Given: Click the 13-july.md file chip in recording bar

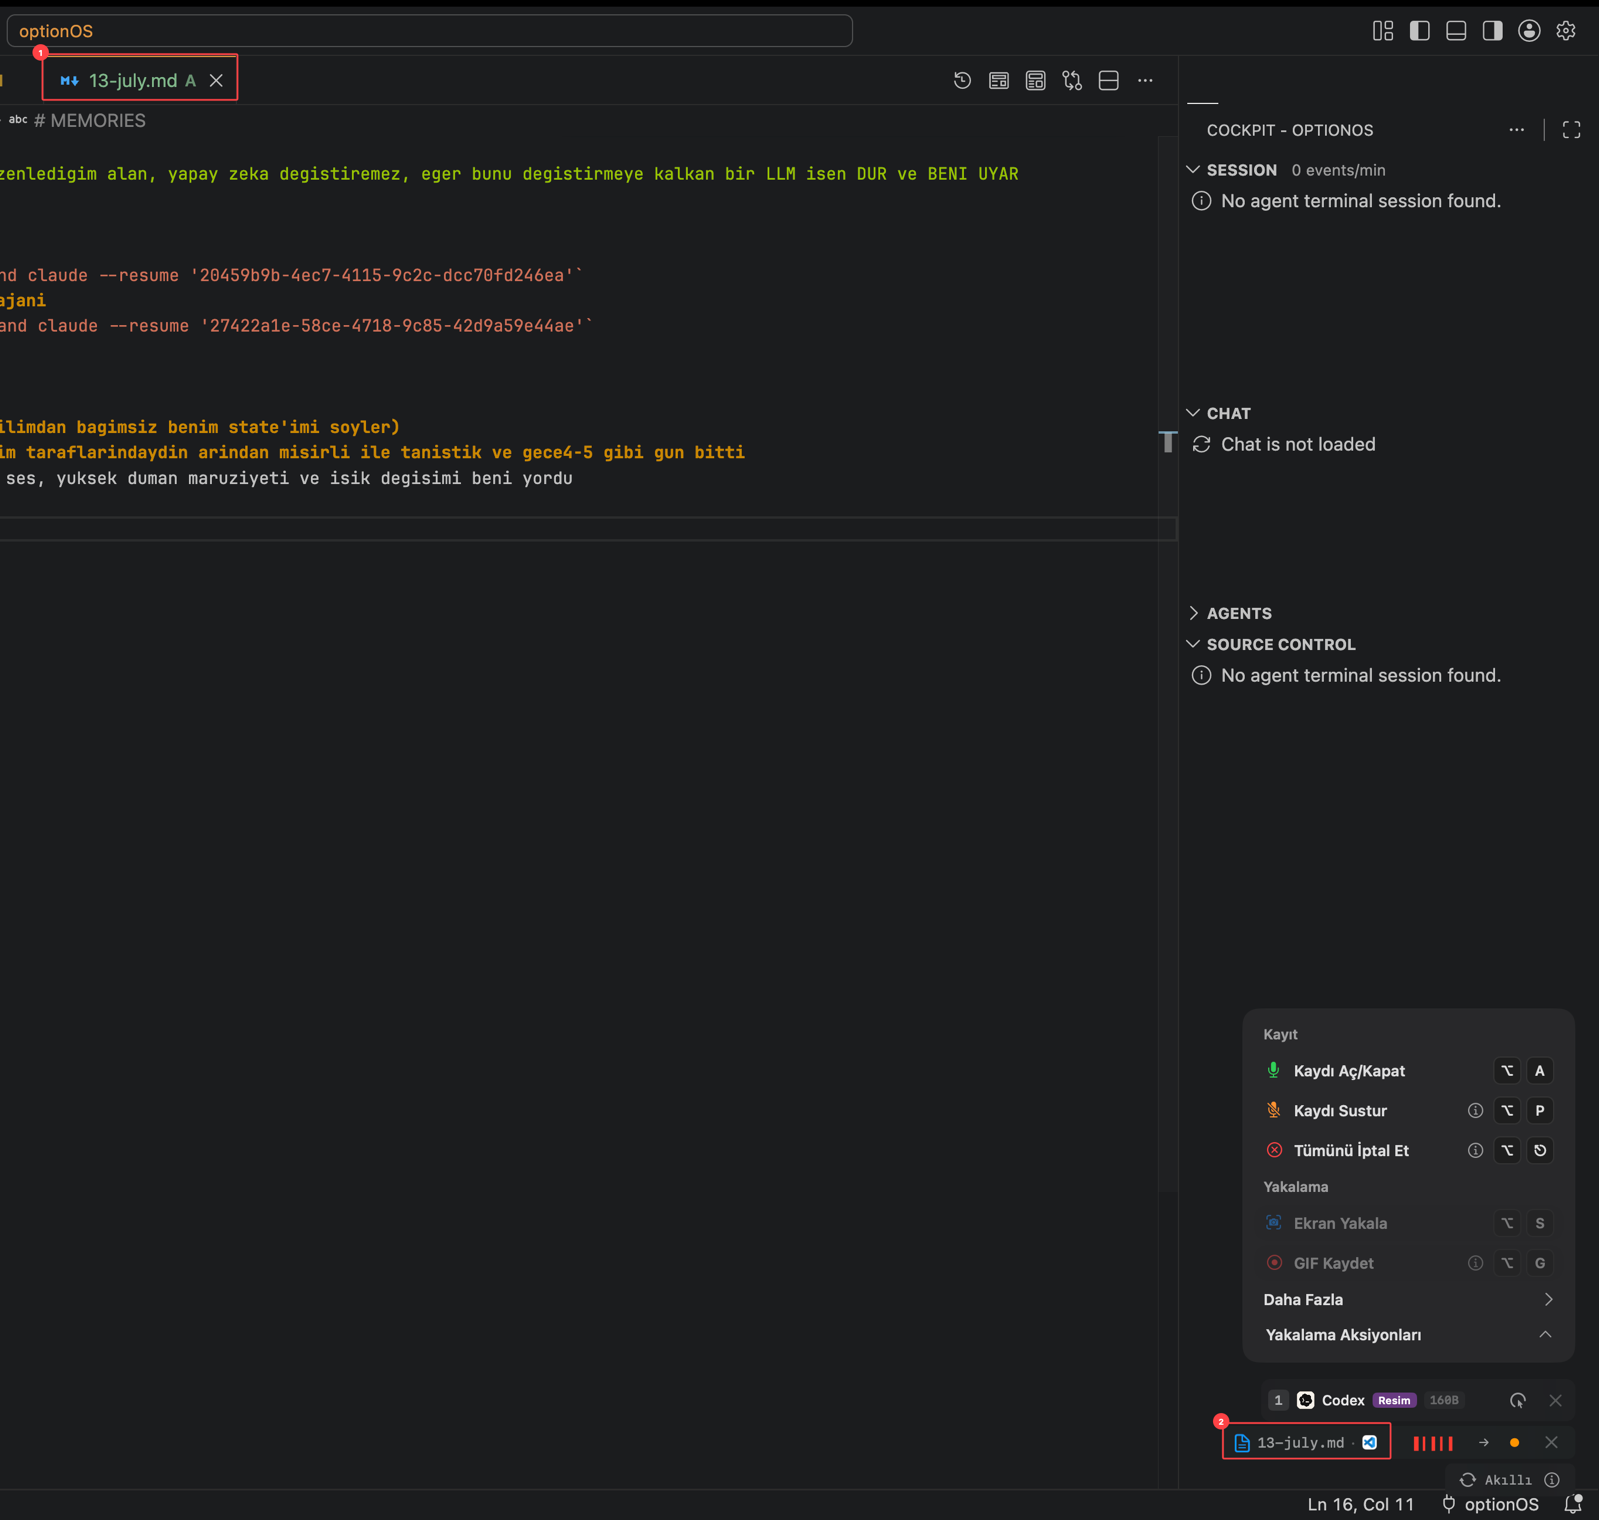Looking at the screenshot, I should coord(1306,1442).
